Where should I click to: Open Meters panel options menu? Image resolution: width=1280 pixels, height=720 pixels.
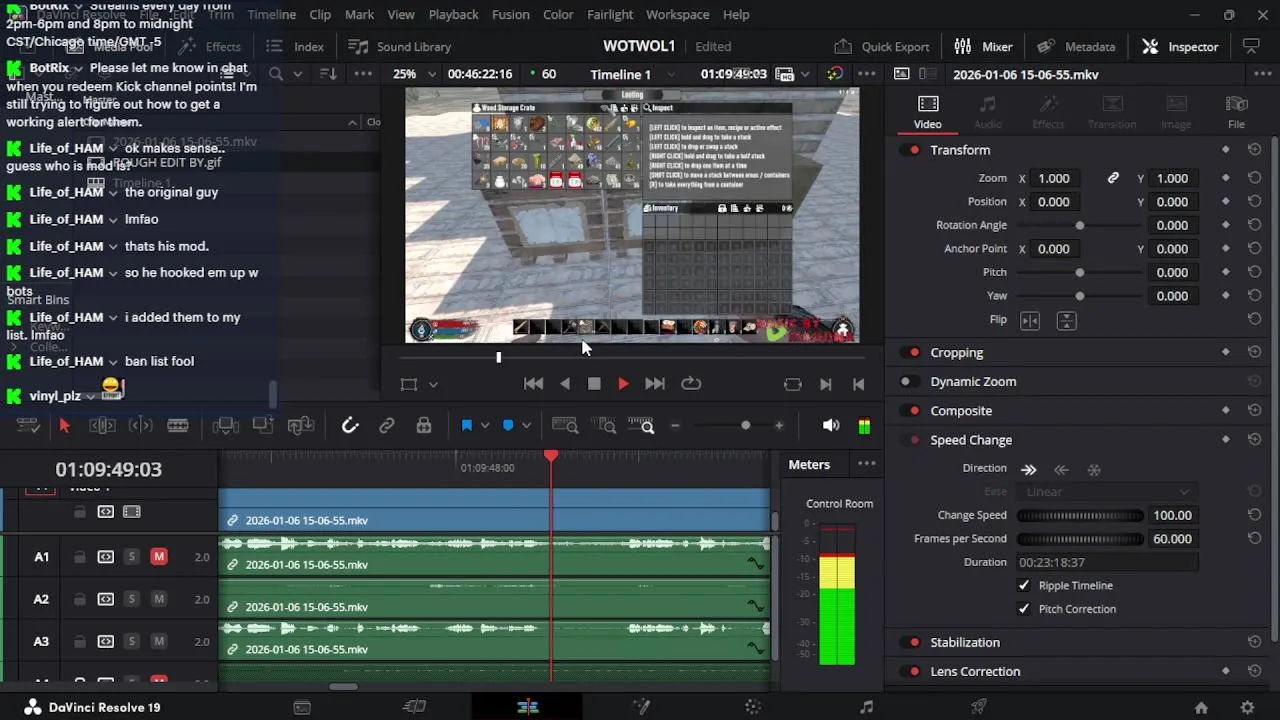(x=866, y=464)
